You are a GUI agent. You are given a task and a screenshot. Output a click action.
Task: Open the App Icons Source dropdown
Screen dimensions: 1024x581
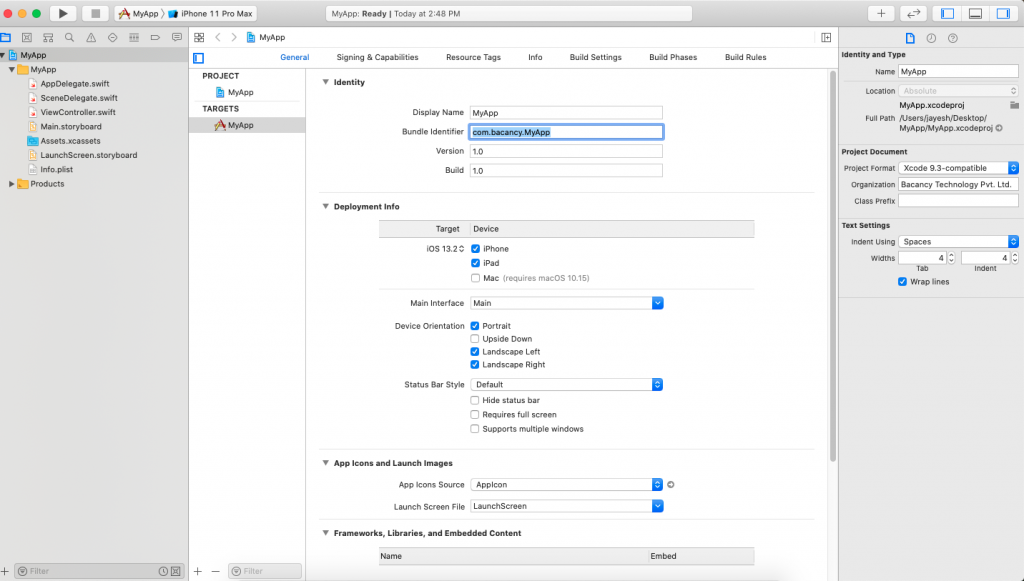coord(656,484)
